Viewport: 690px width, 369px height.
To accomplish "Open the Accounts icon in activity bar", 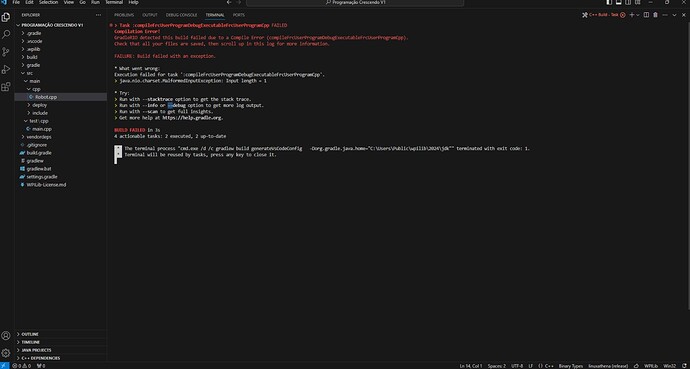I will coord(6,336).
